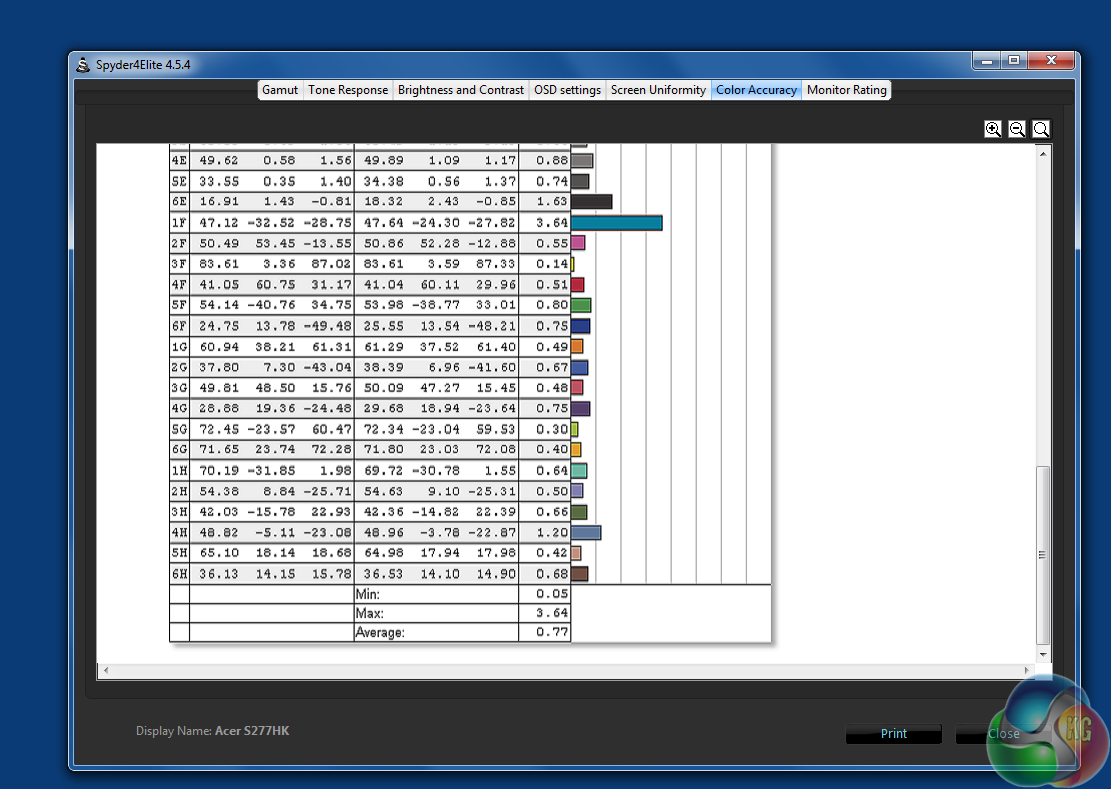The image size is (1111, 789).
Task: Click delta value 1.20 in row 4H
Action: pyautogui.click(x=552, y=533)
